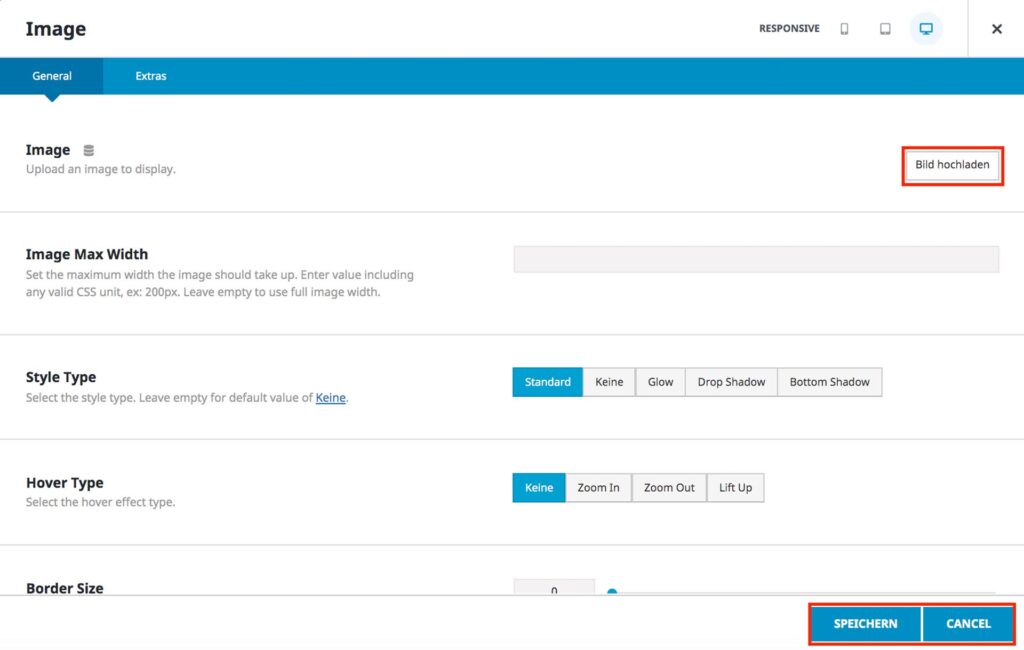Click the 'Select the hover effect type.' text
This screenshot has height=650, width=1024.
point(101,502)
